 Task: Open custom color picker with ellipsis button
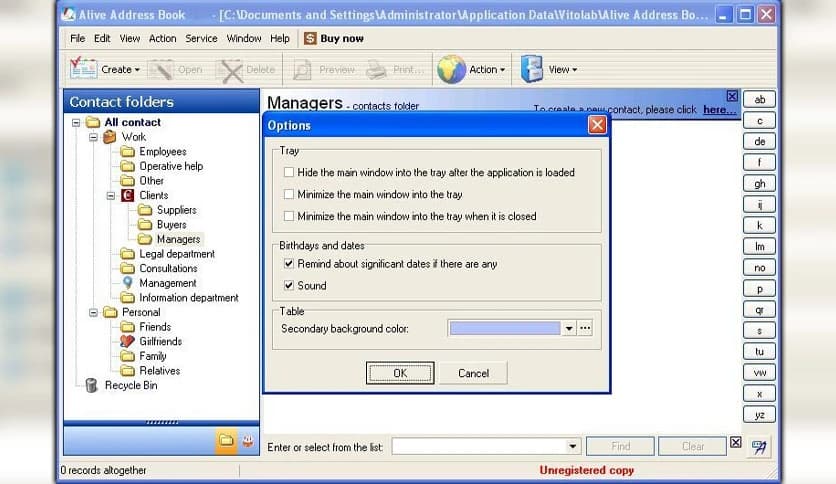585,328
